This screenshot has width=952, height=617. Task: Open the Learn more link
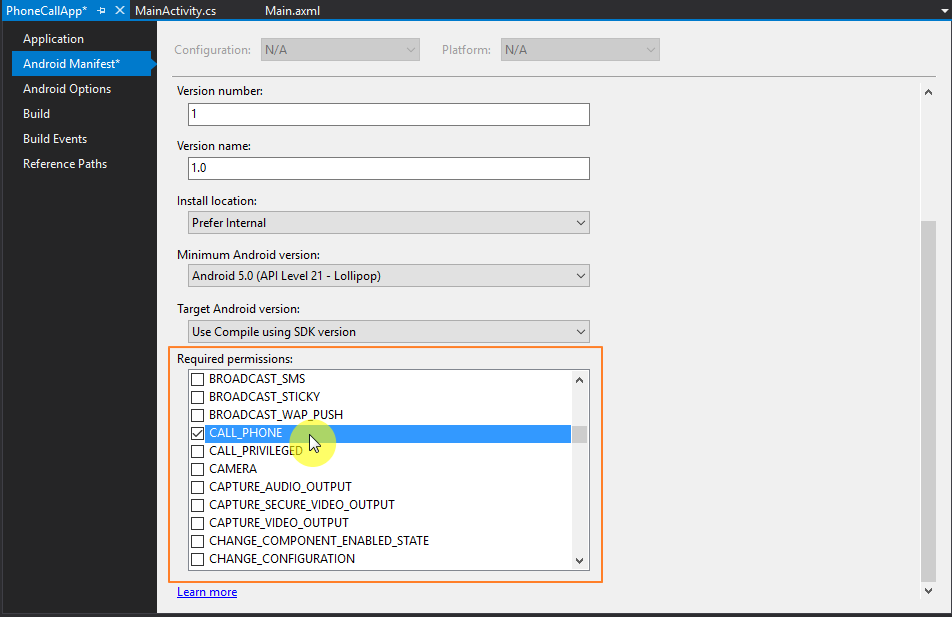tap(207, 591)
